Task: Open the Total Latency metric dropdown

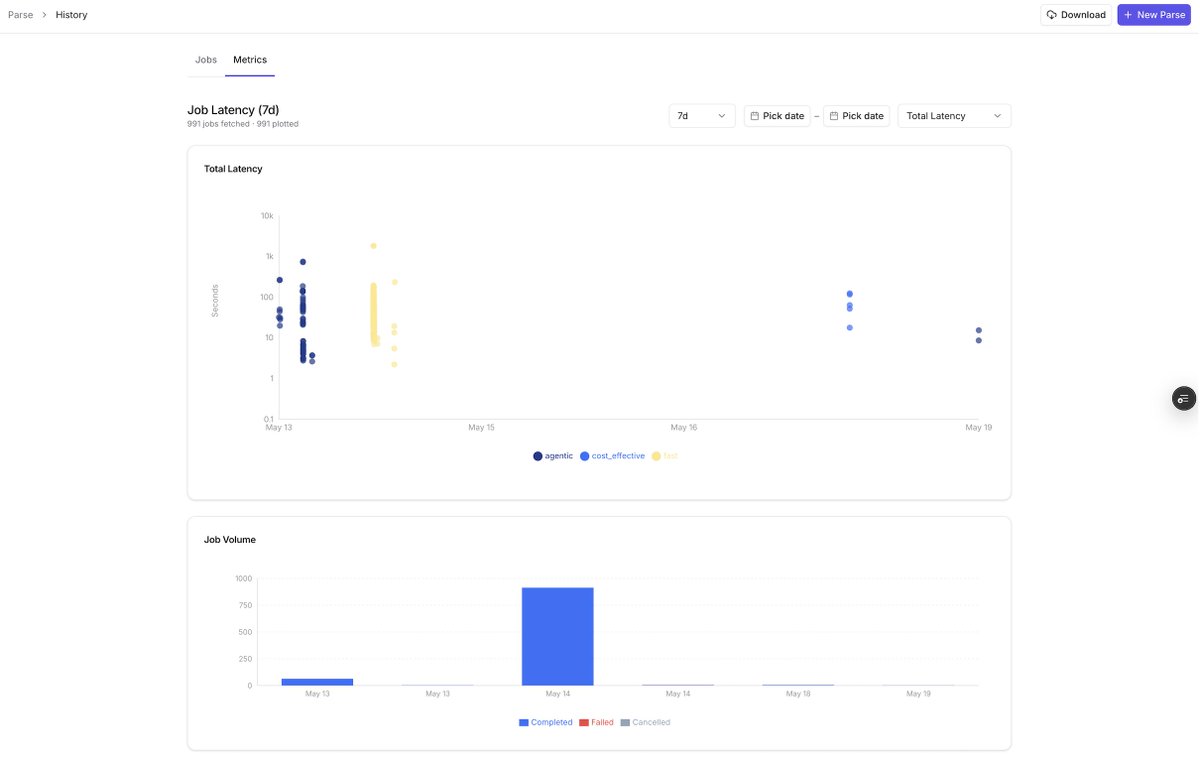Action: (x=954, y=116)
